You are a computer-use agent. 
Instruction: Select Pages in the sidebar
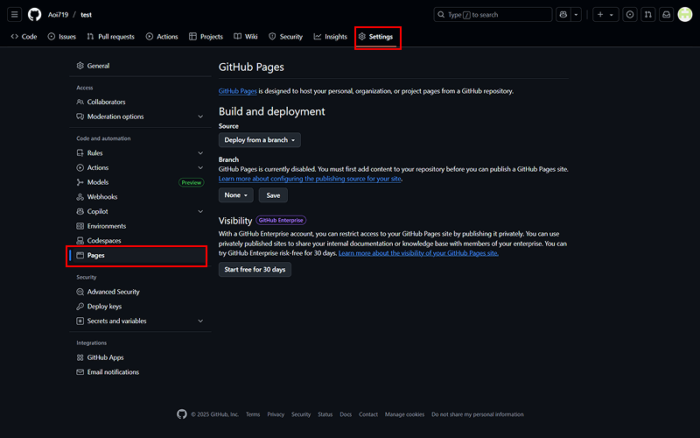pyautogui.click(x=138, y=255)
